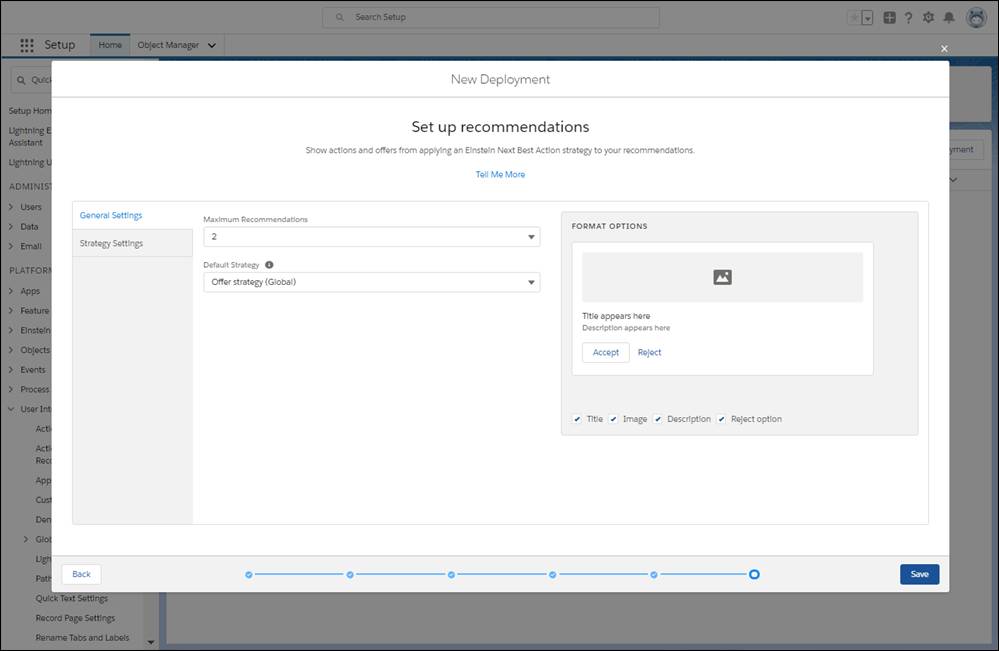Open Record Page Settings in sidebar

pyautogui.click(x=75, y=619)
